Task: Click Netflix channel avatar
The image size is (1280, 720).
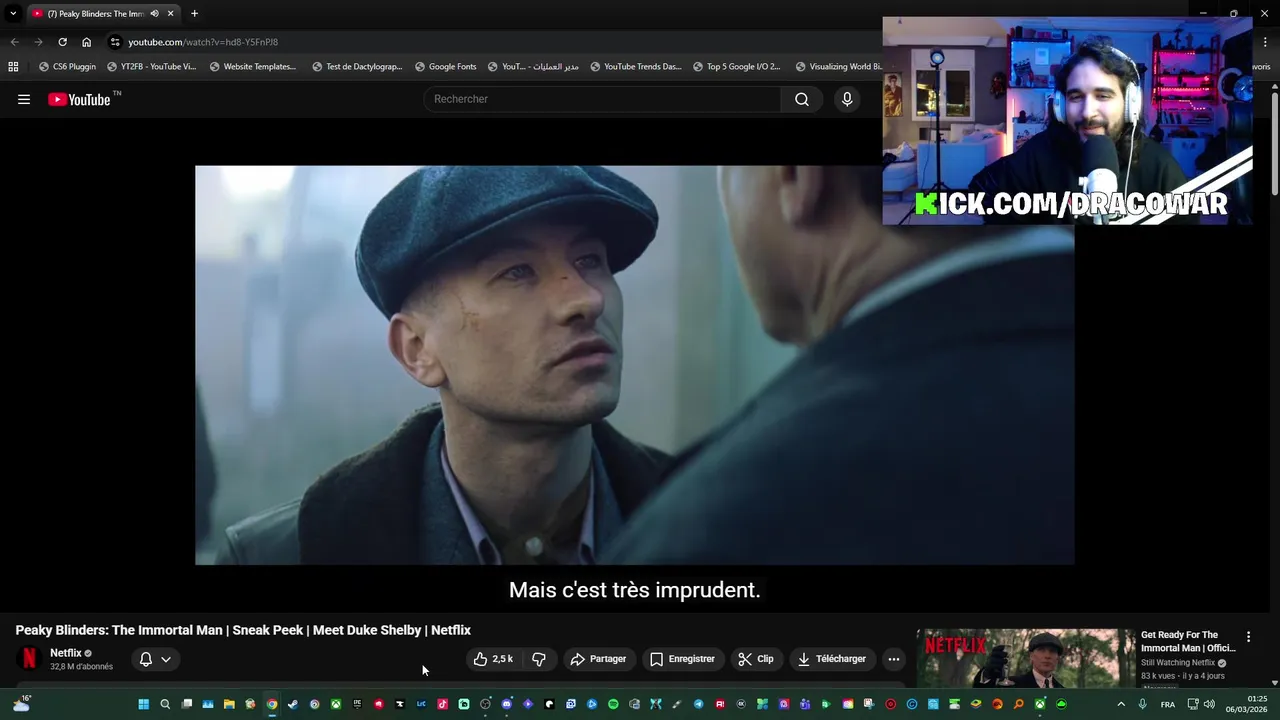Action: tap(29, 658)
